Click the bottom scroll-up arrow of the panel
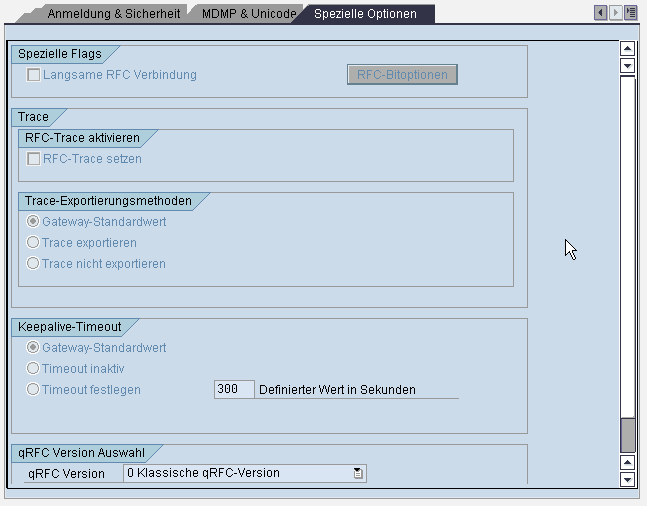 (x=628, y=462)
